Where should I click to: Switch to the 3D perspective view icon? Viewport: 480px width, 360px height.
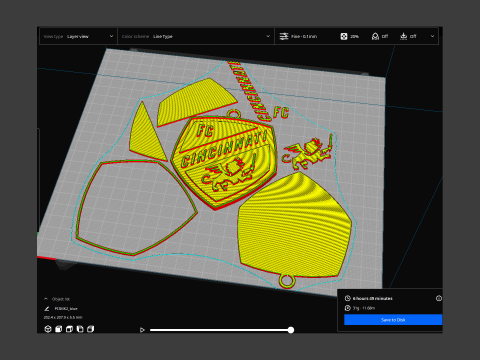(x=48, y=329)
